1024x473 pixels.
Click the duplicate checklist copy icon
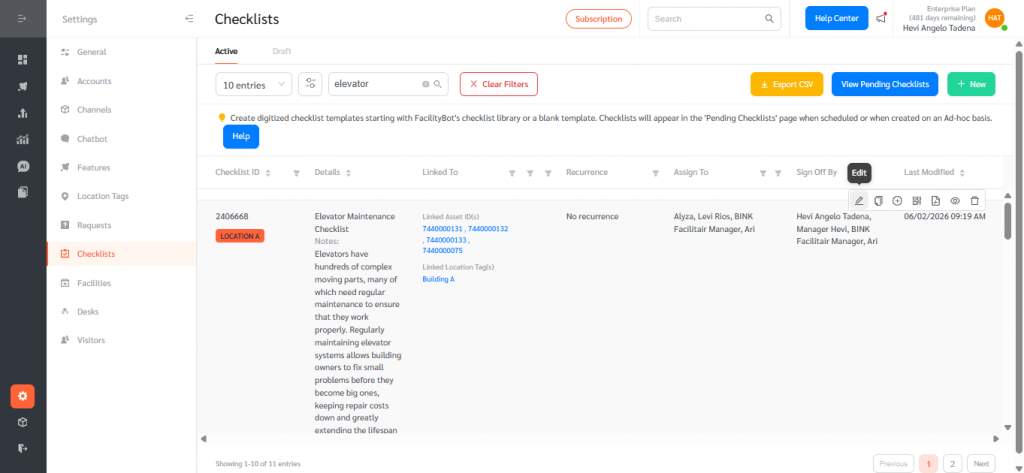(878, 201)
